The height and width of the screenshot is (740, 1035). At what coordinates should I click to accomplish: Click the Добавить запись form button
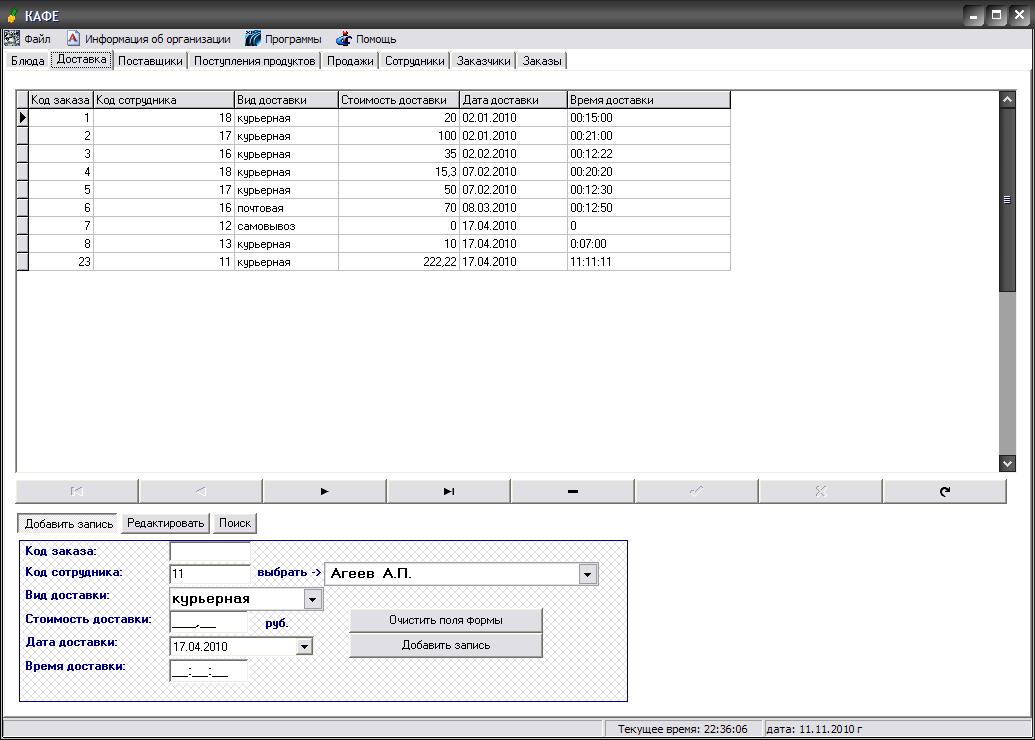coord(445,645)
